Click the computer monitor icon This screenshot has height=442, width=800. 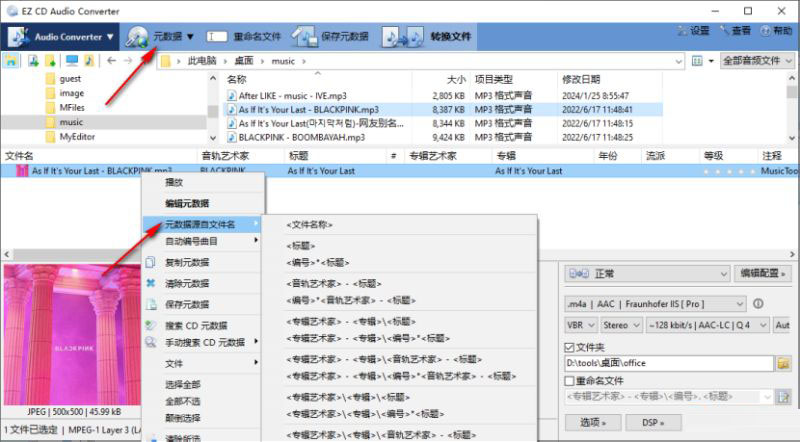pyautogui.click(x=72, y=61)
